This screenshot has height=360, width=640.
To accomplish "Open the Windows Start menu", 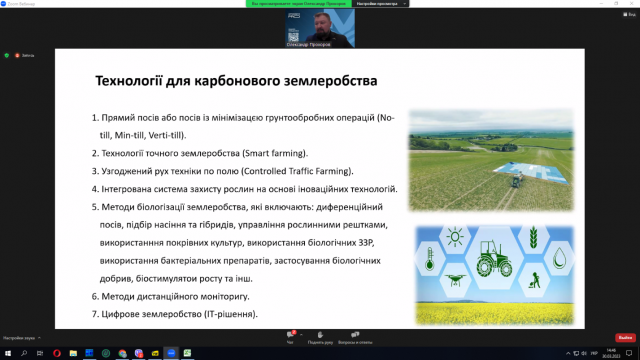I will click(x=8, y=353).
